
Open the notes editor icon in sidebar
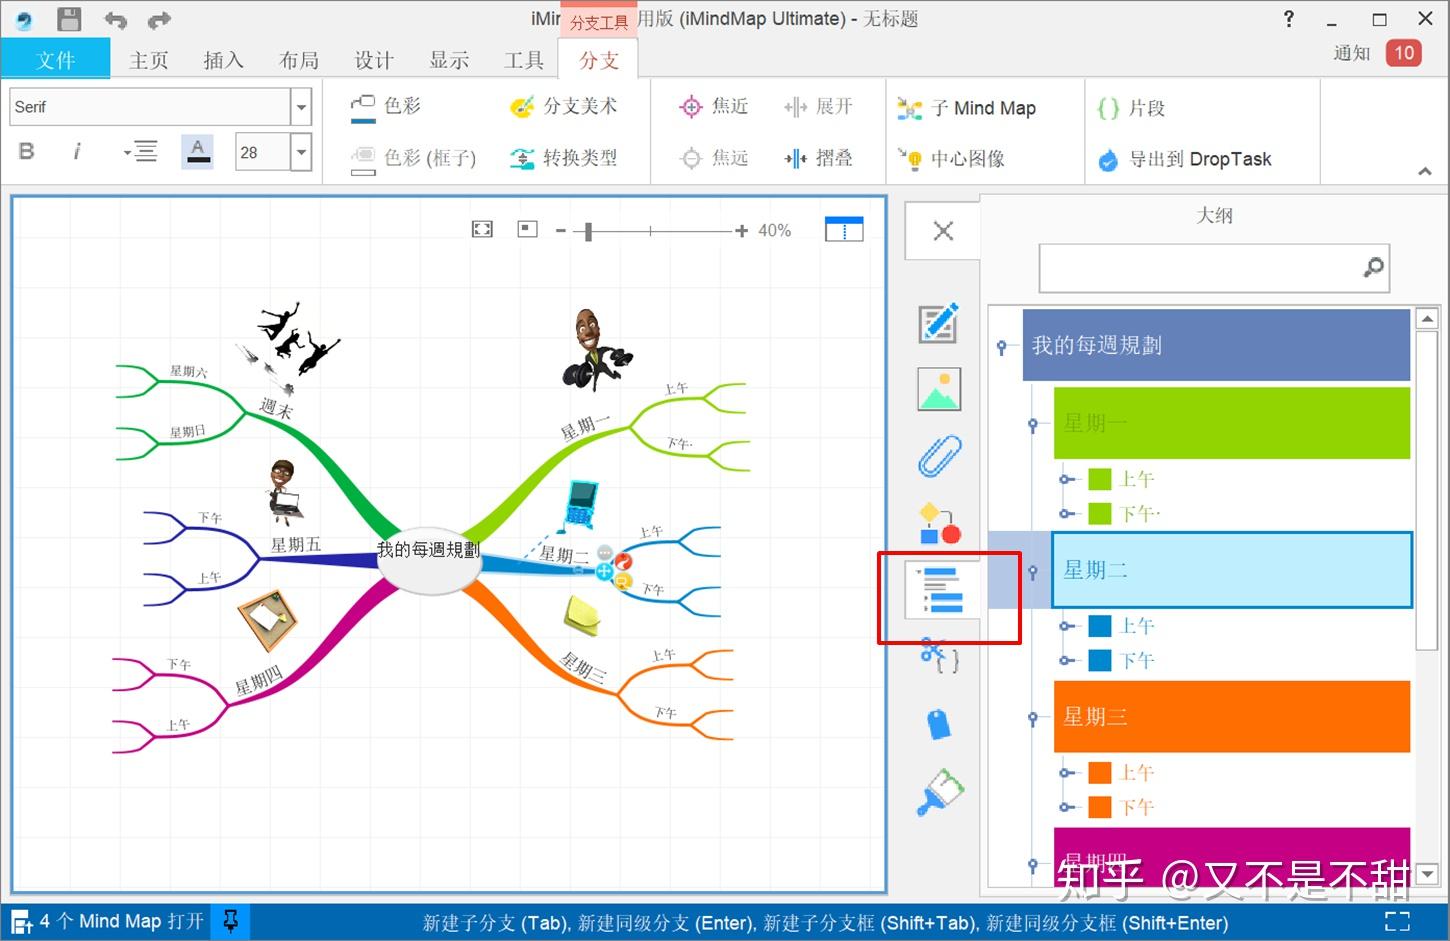[939, 323]
